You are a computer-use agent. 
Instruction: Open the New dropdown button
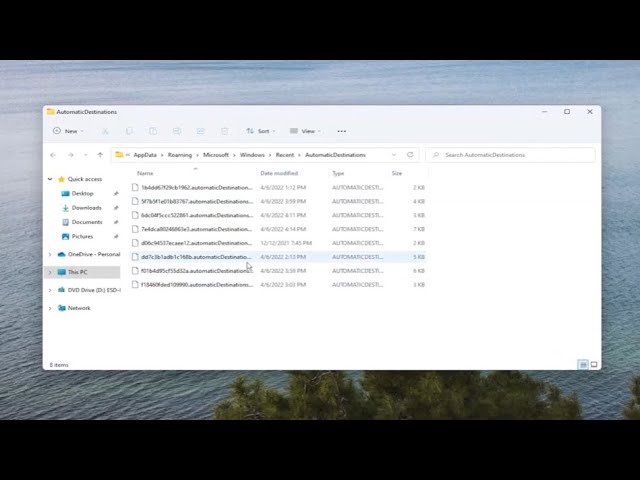pyautogui.click(x=68, y=131)
